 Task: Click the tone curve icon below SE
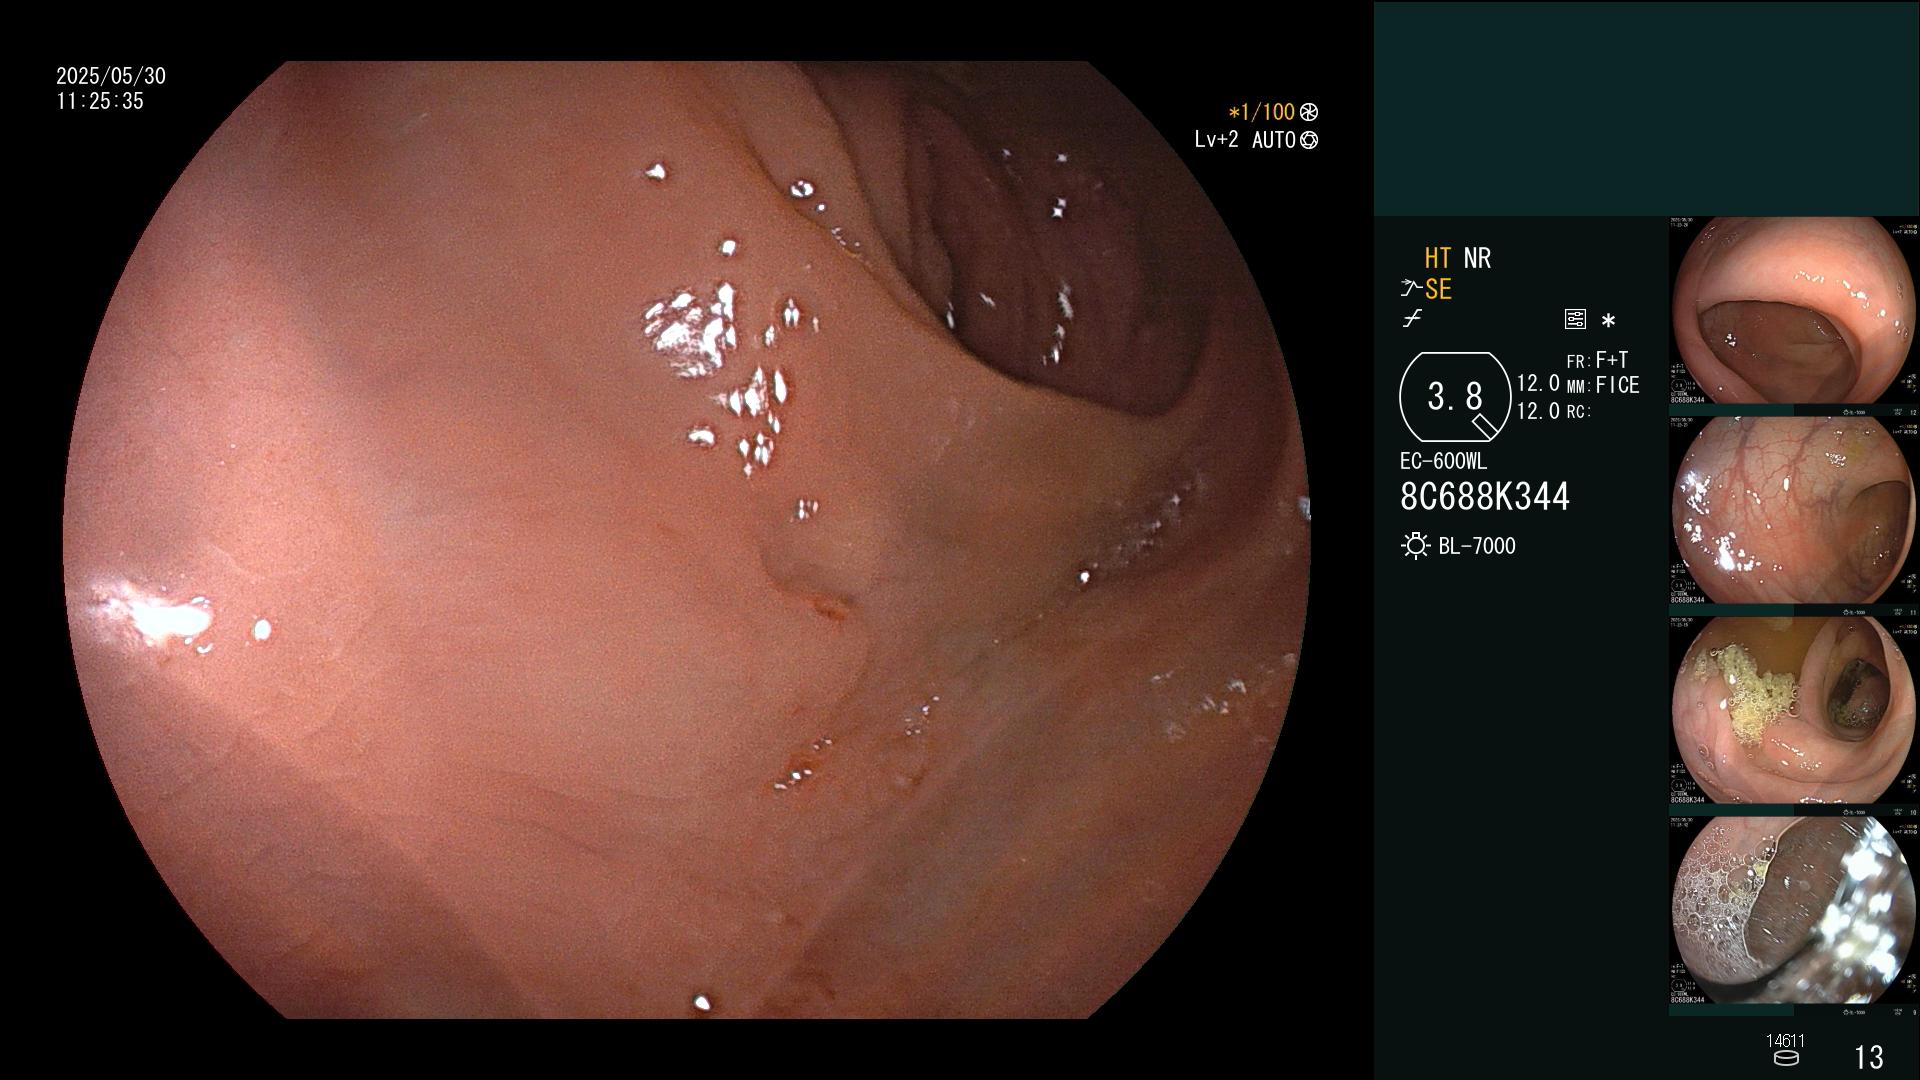pyautogui.click(x=1412, y=319)
